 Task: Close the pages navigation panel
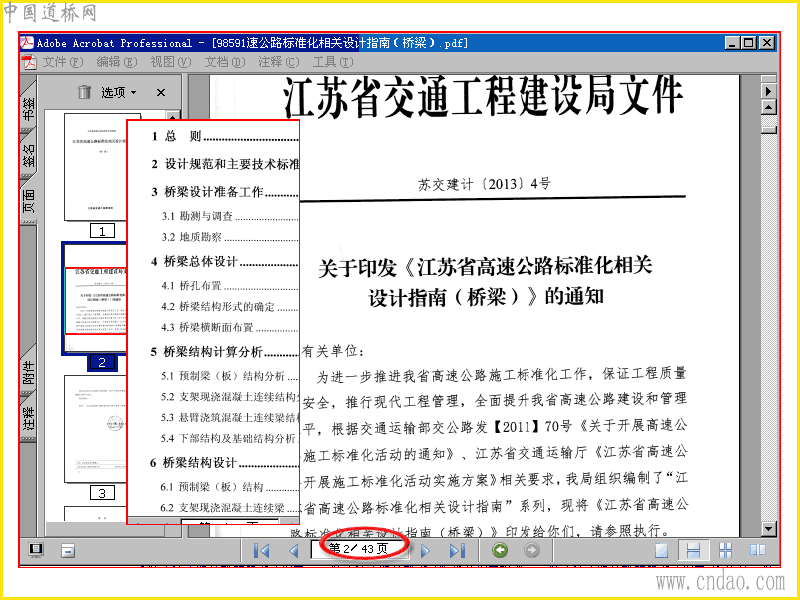tap(161, 92)
